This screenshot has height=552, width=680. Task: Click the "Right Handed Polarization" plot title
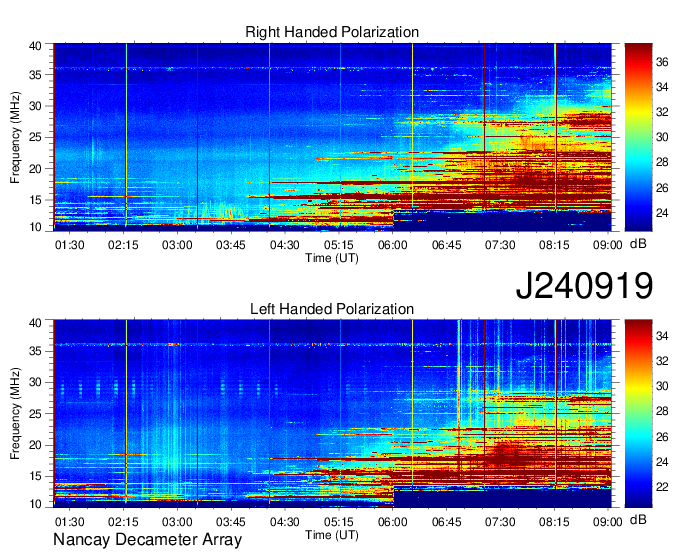tap(332, 32)
